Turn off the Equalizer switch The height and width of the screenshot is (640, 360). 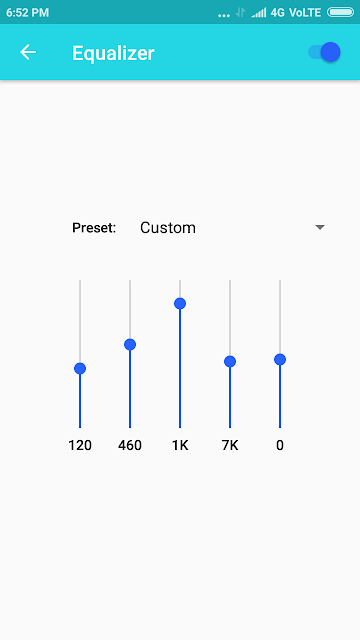(x=324, y=52)
